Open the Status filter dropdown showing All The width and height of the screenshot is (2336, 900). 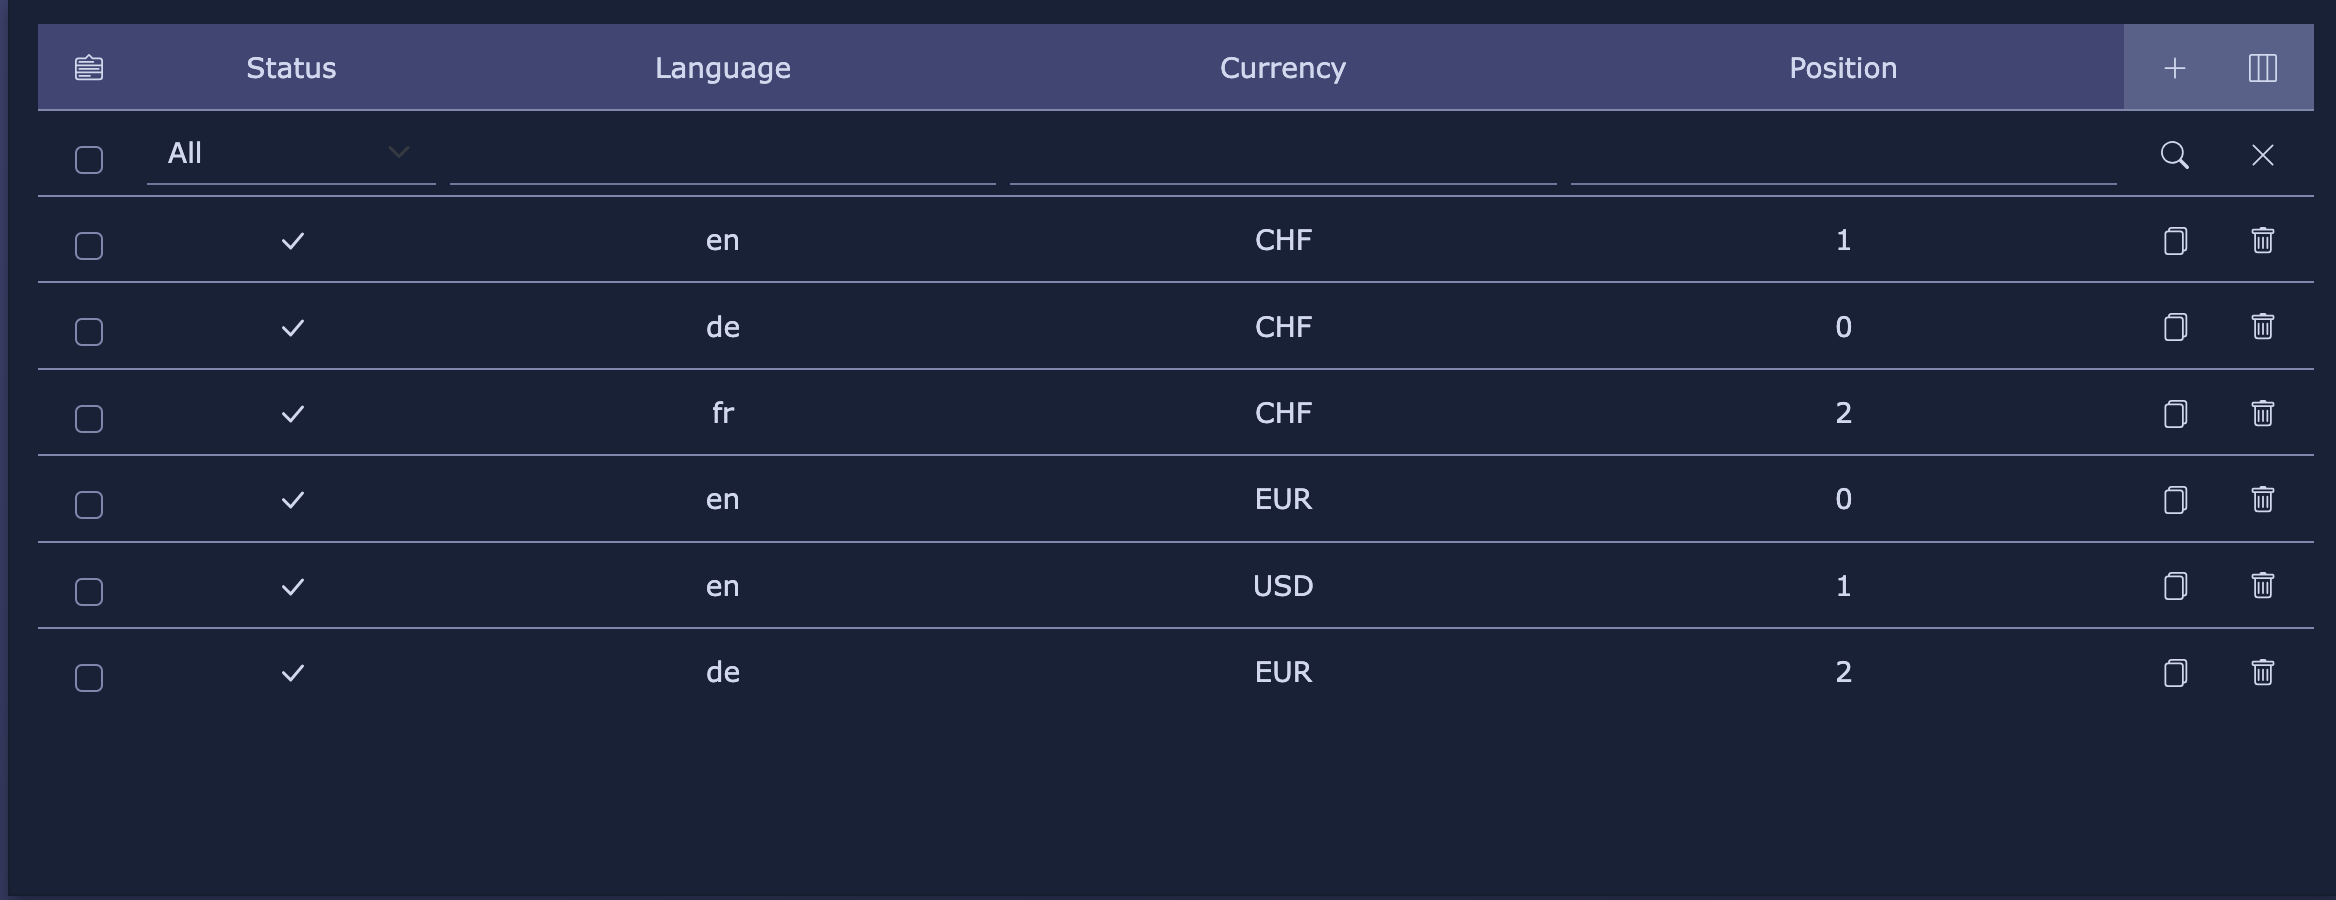click(x=291, y=154)
